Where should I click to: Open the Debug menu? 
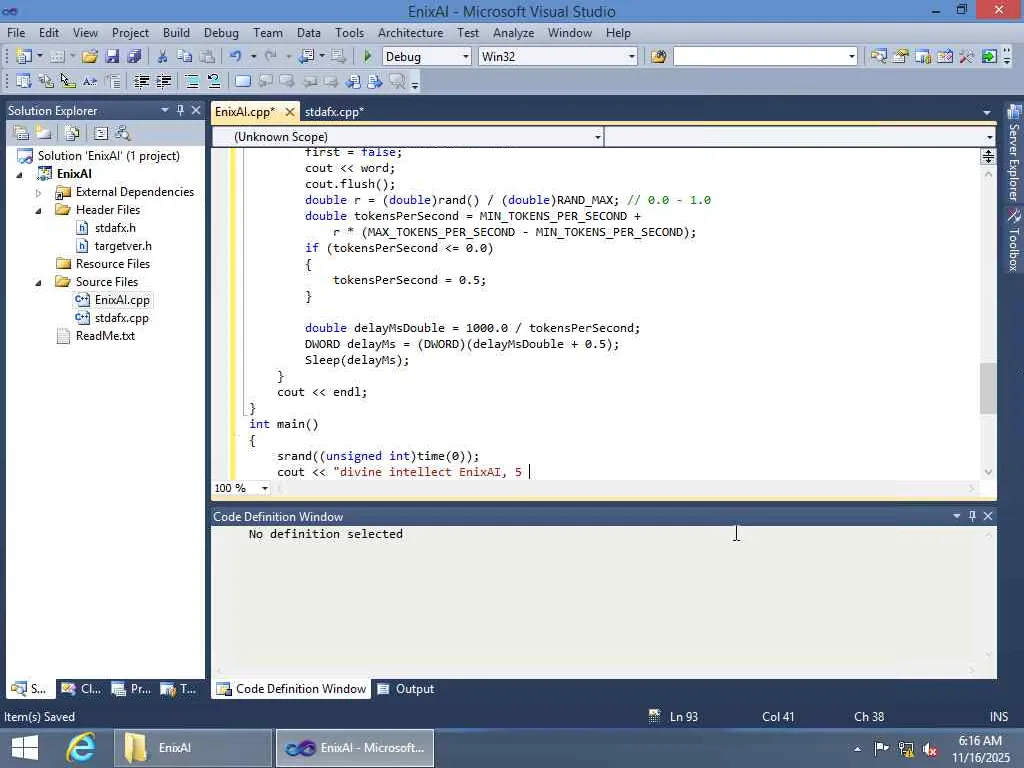coord(221,33)
